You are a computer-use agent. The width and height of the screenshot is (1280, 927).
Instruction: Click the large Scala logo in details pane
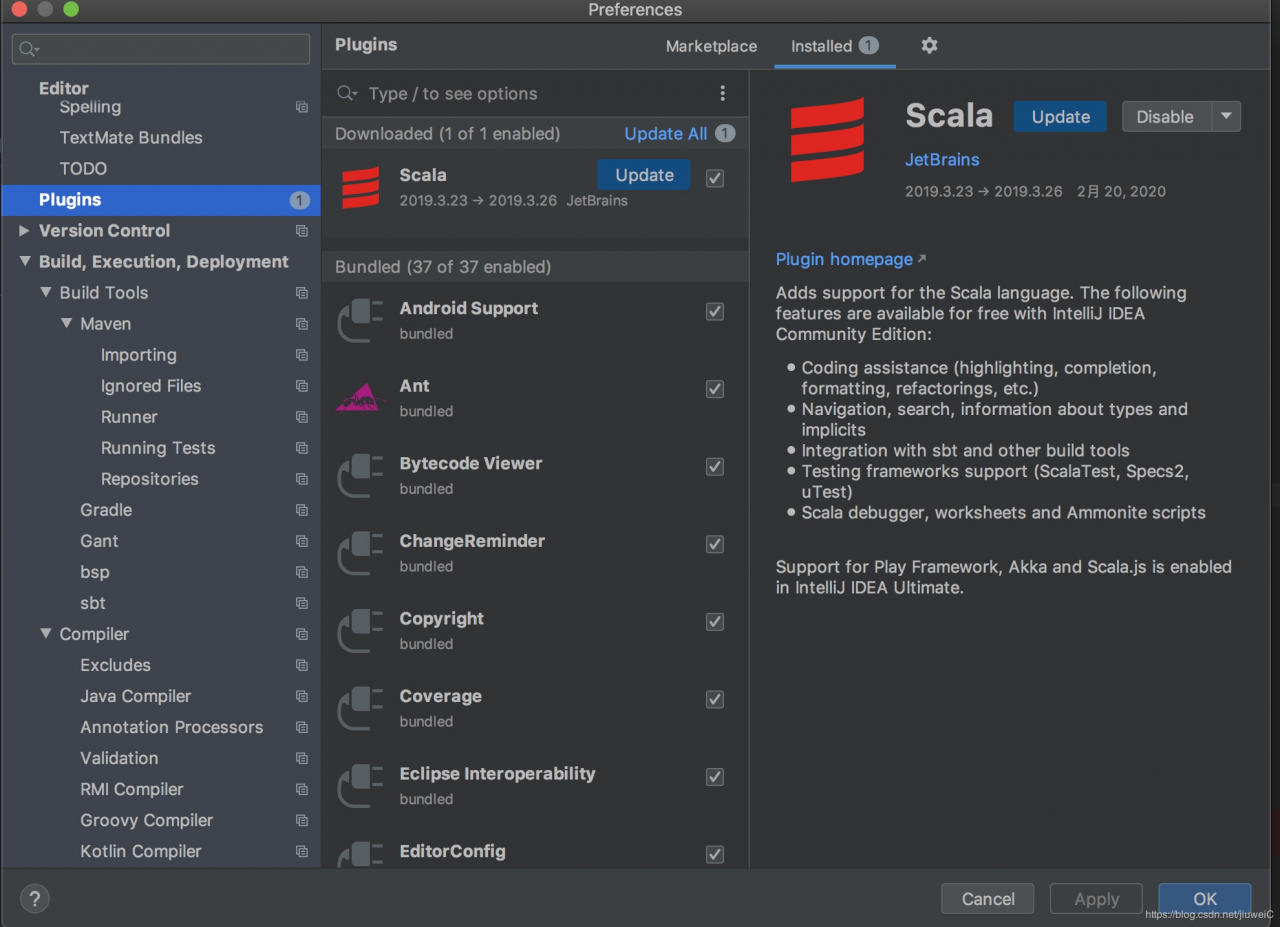pyautogui.click(x=827, y=139)
